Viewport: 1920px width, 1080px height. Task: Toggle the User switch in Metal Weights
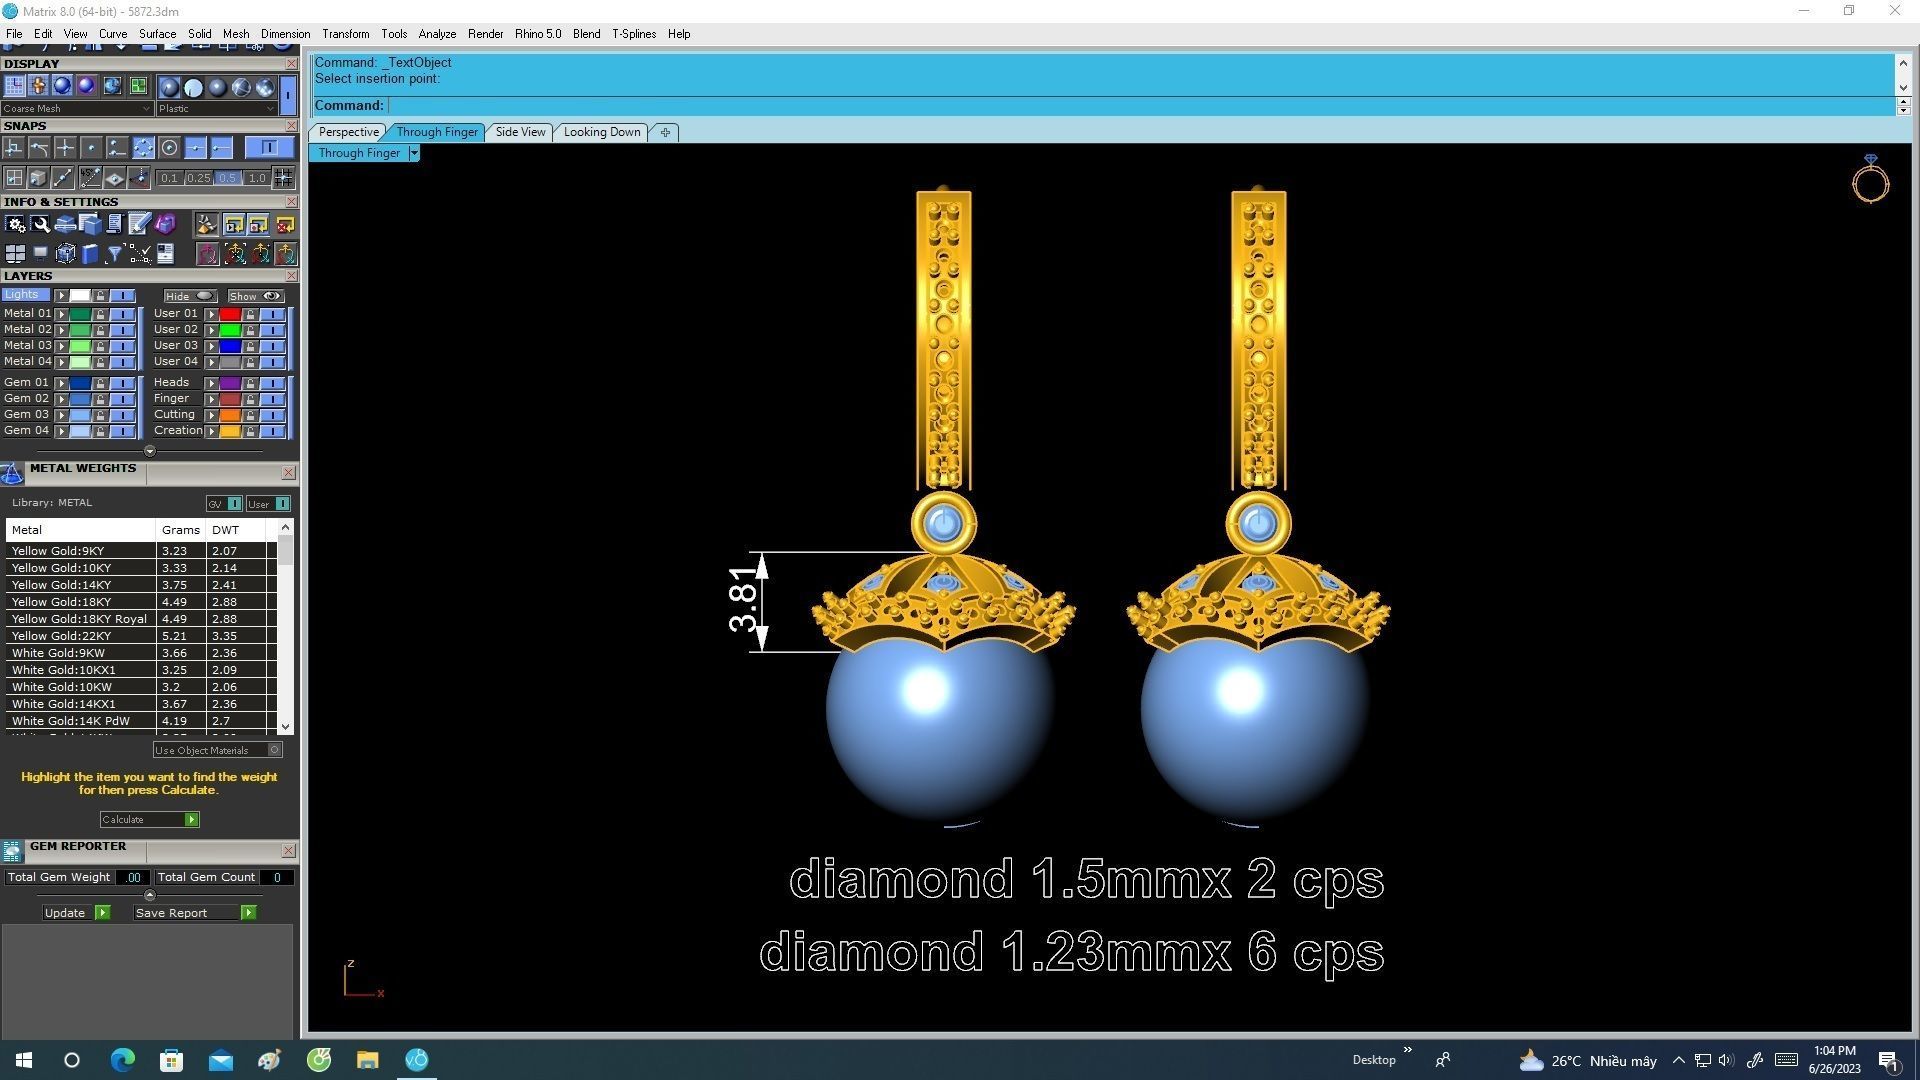[x=269, y=504]
